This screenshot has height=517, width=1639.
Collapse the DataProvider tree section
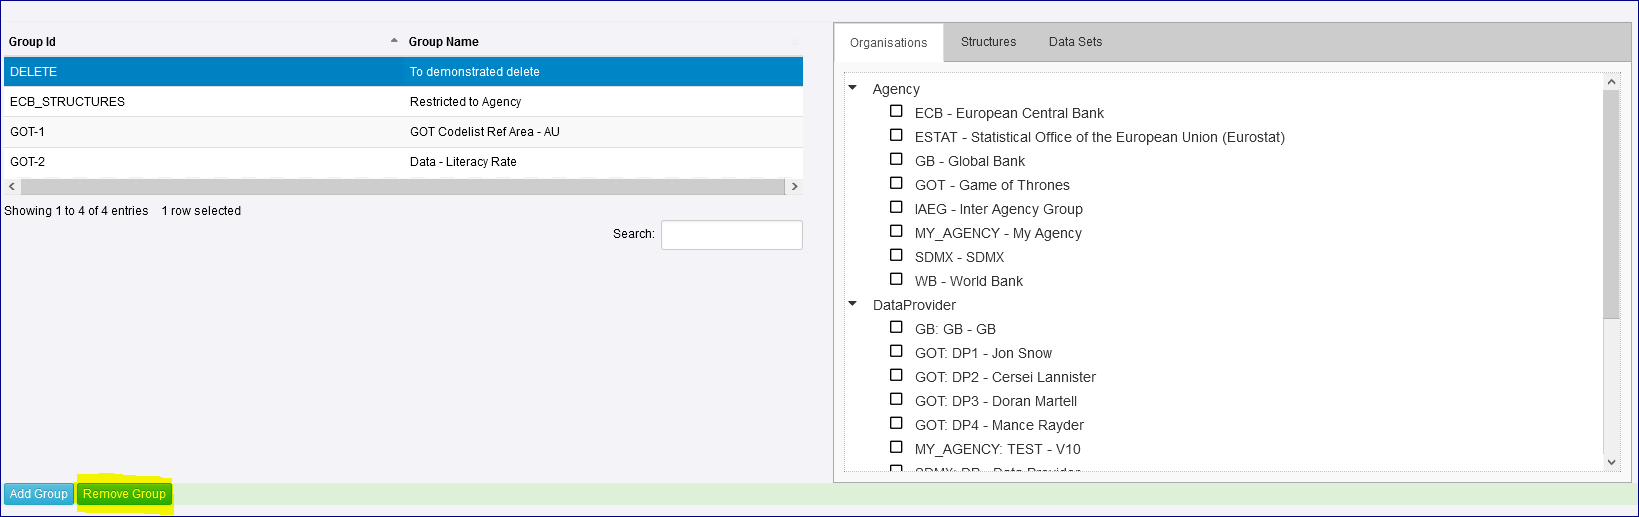853,304
